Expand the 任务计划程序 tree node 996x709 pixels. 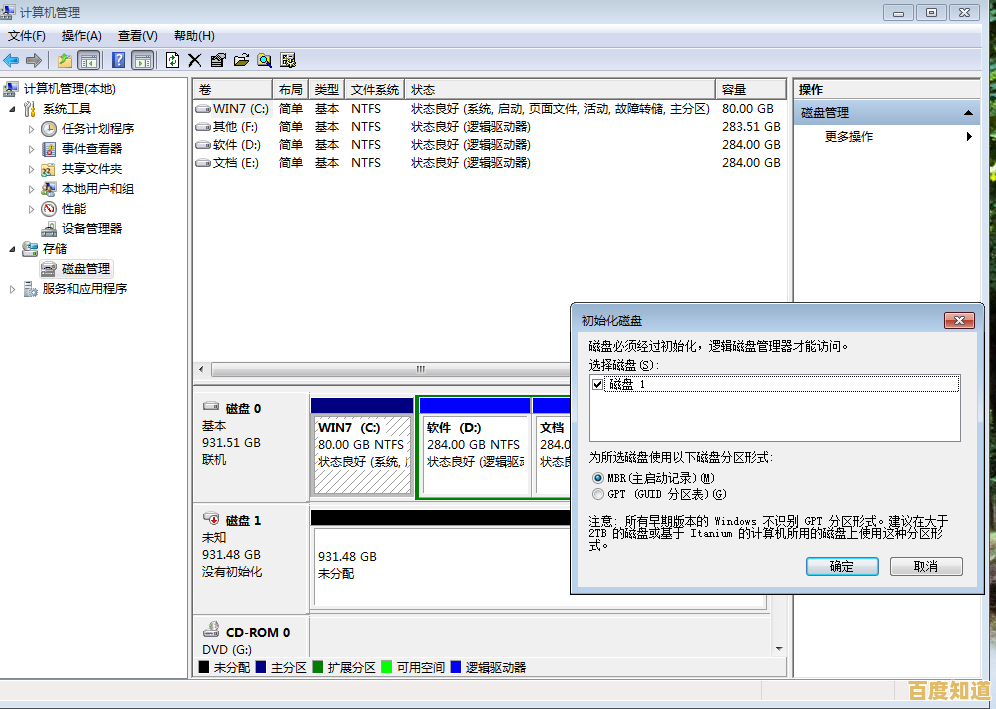32,129
